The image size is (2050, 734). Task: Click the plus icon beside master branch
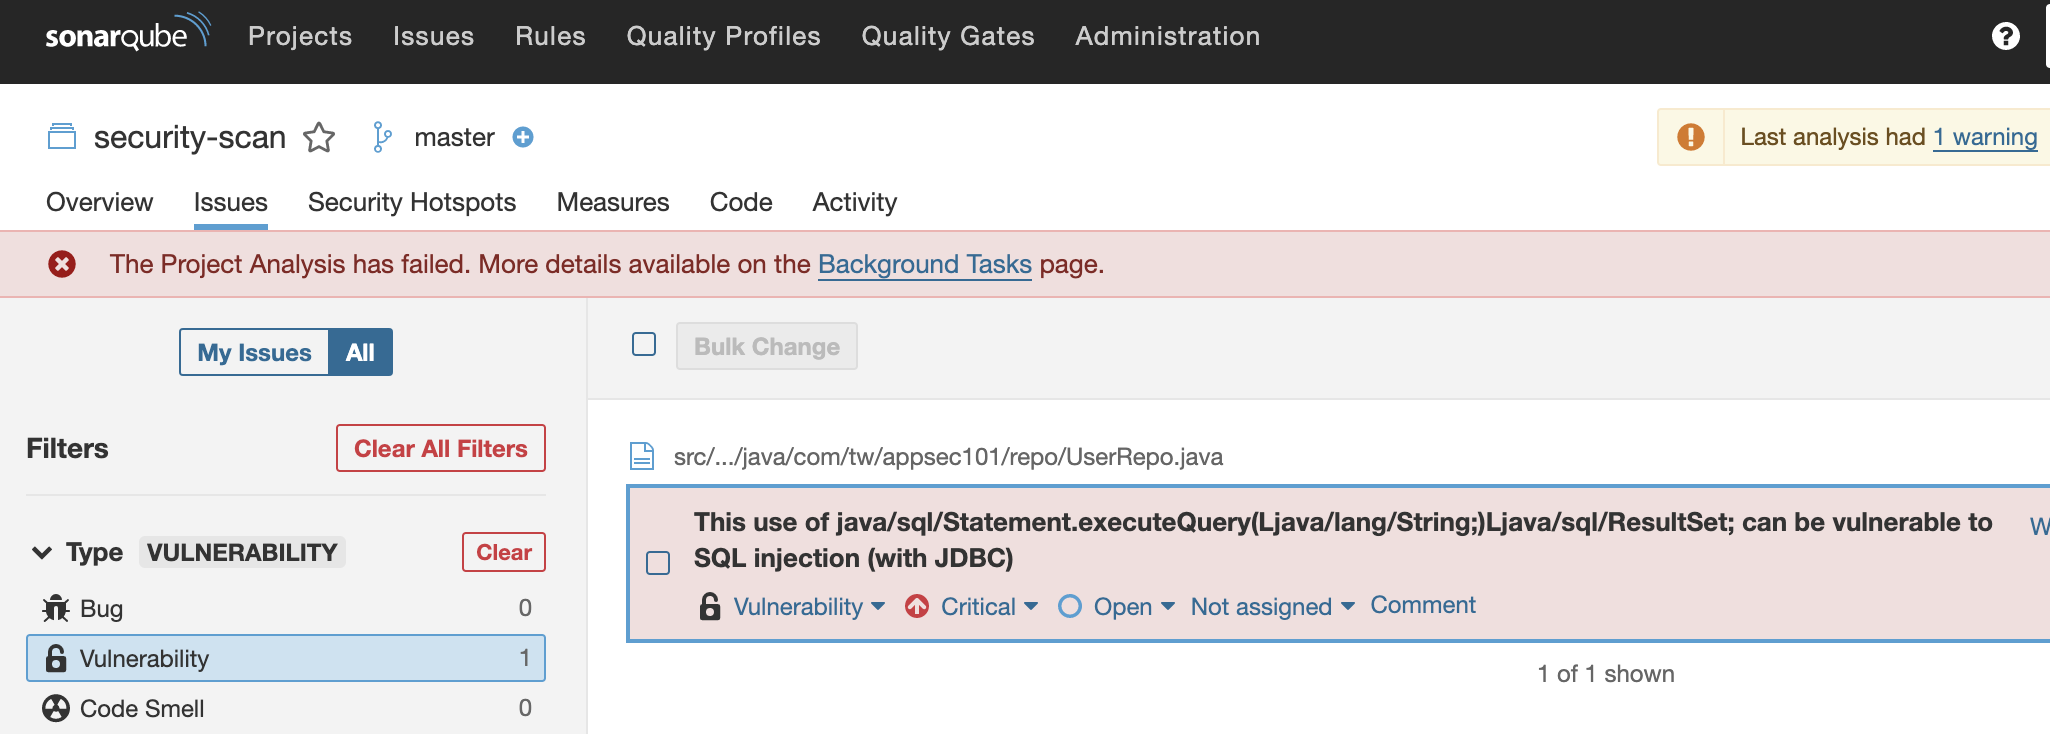(x=523, y=137)
